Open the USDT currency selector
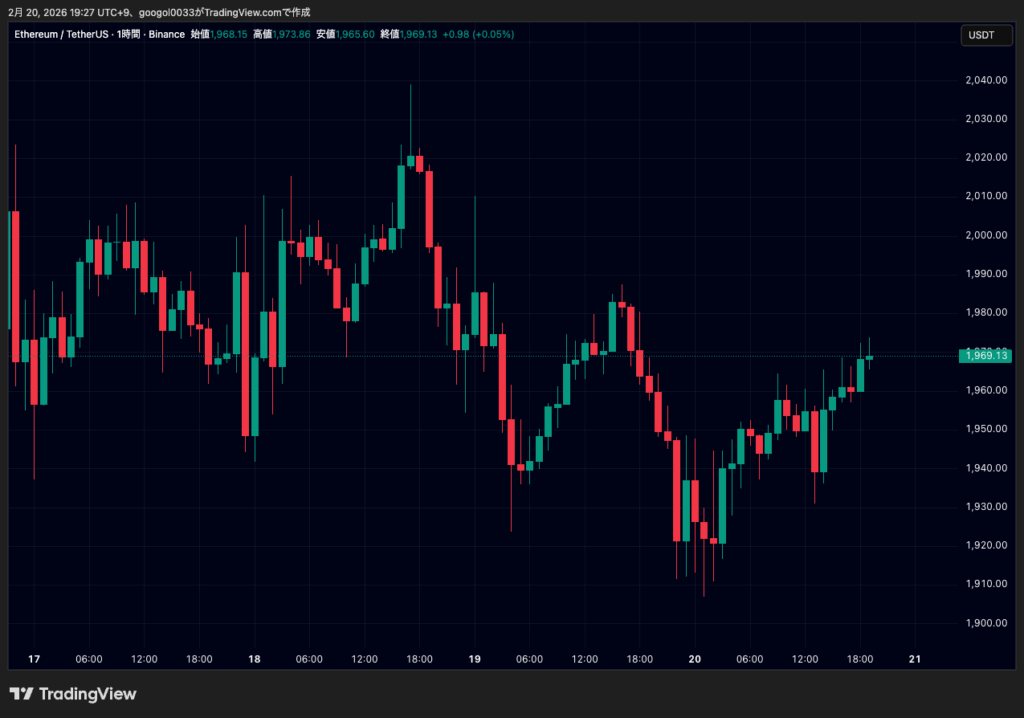 click(x=982, y=35)
